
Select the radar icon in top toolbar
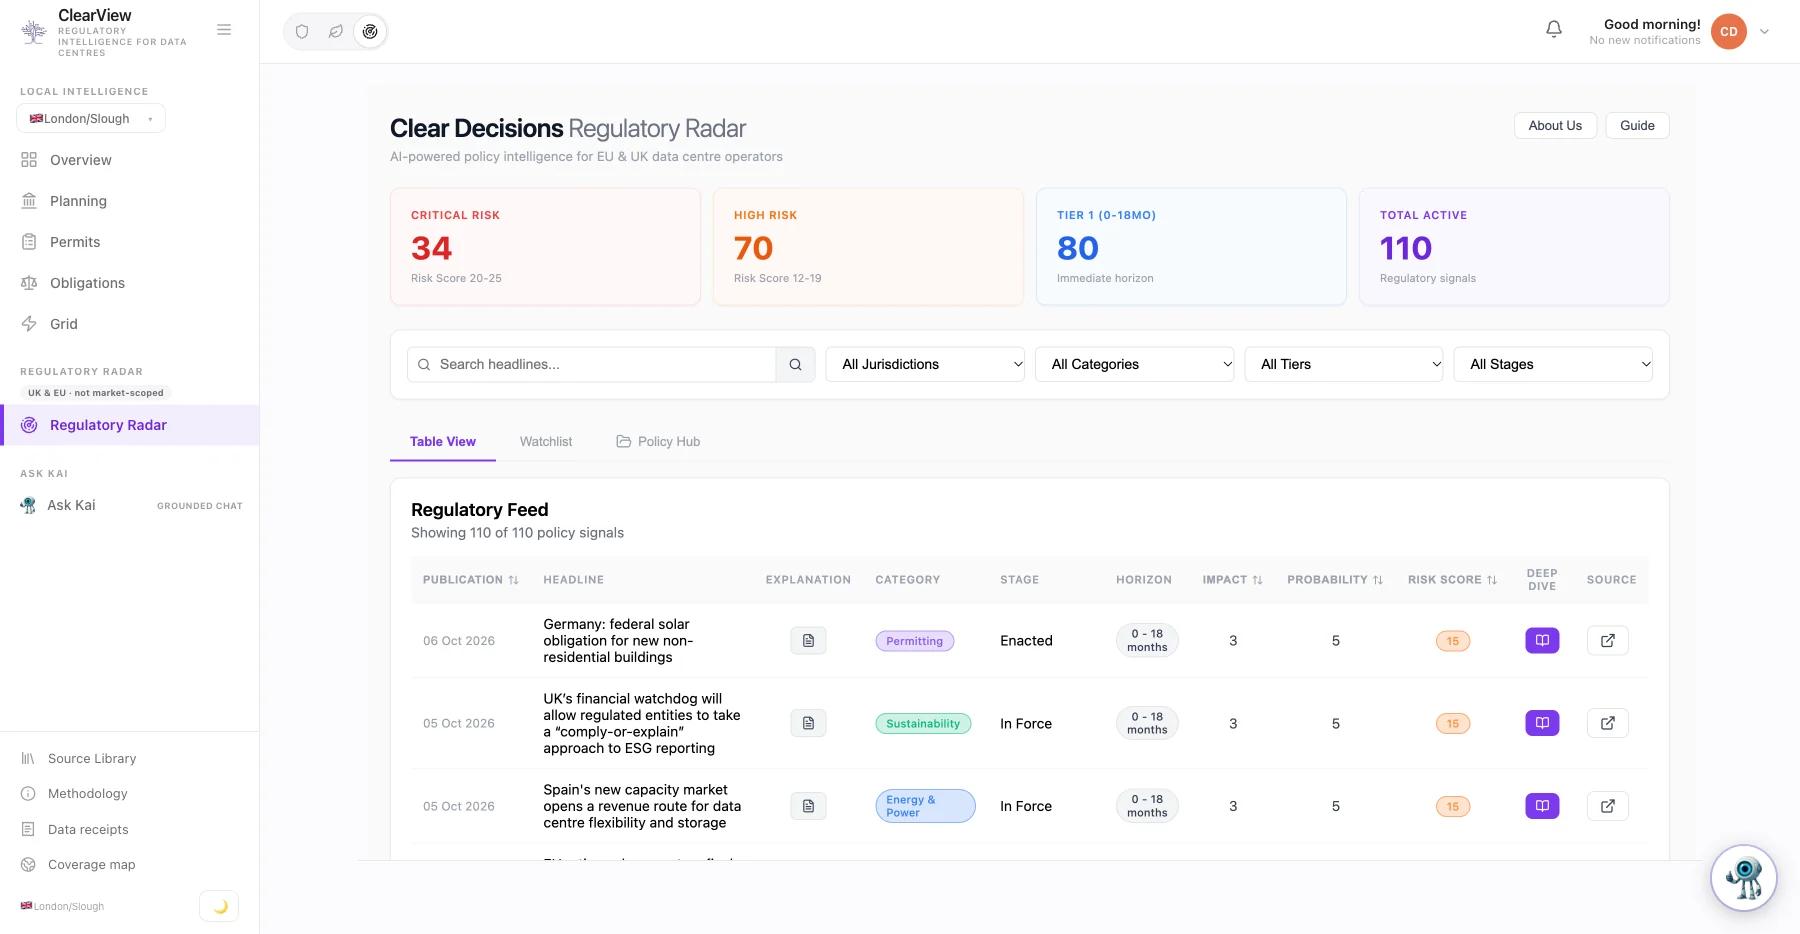[x=370, y=31]
